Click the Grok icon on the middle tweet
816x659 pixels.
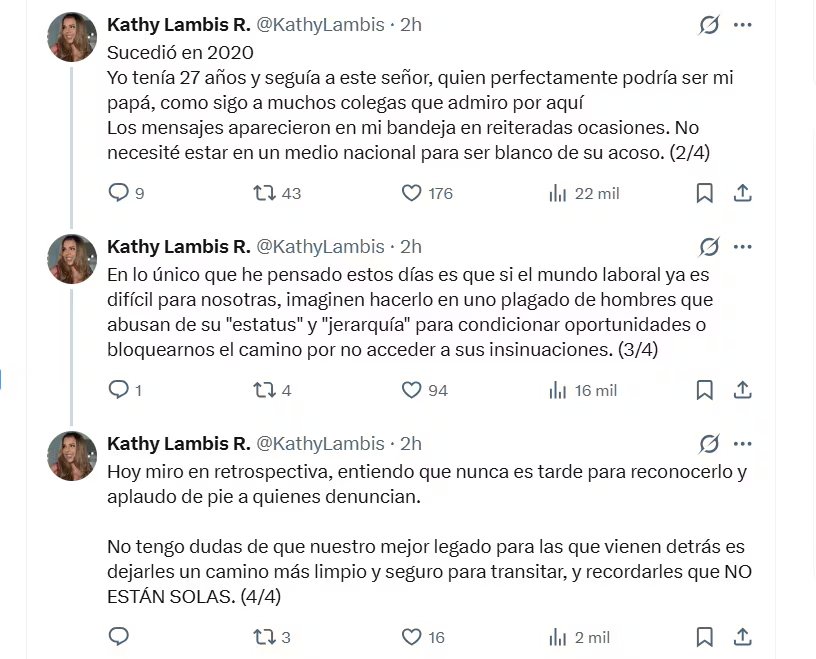click(x=708, y=246)
